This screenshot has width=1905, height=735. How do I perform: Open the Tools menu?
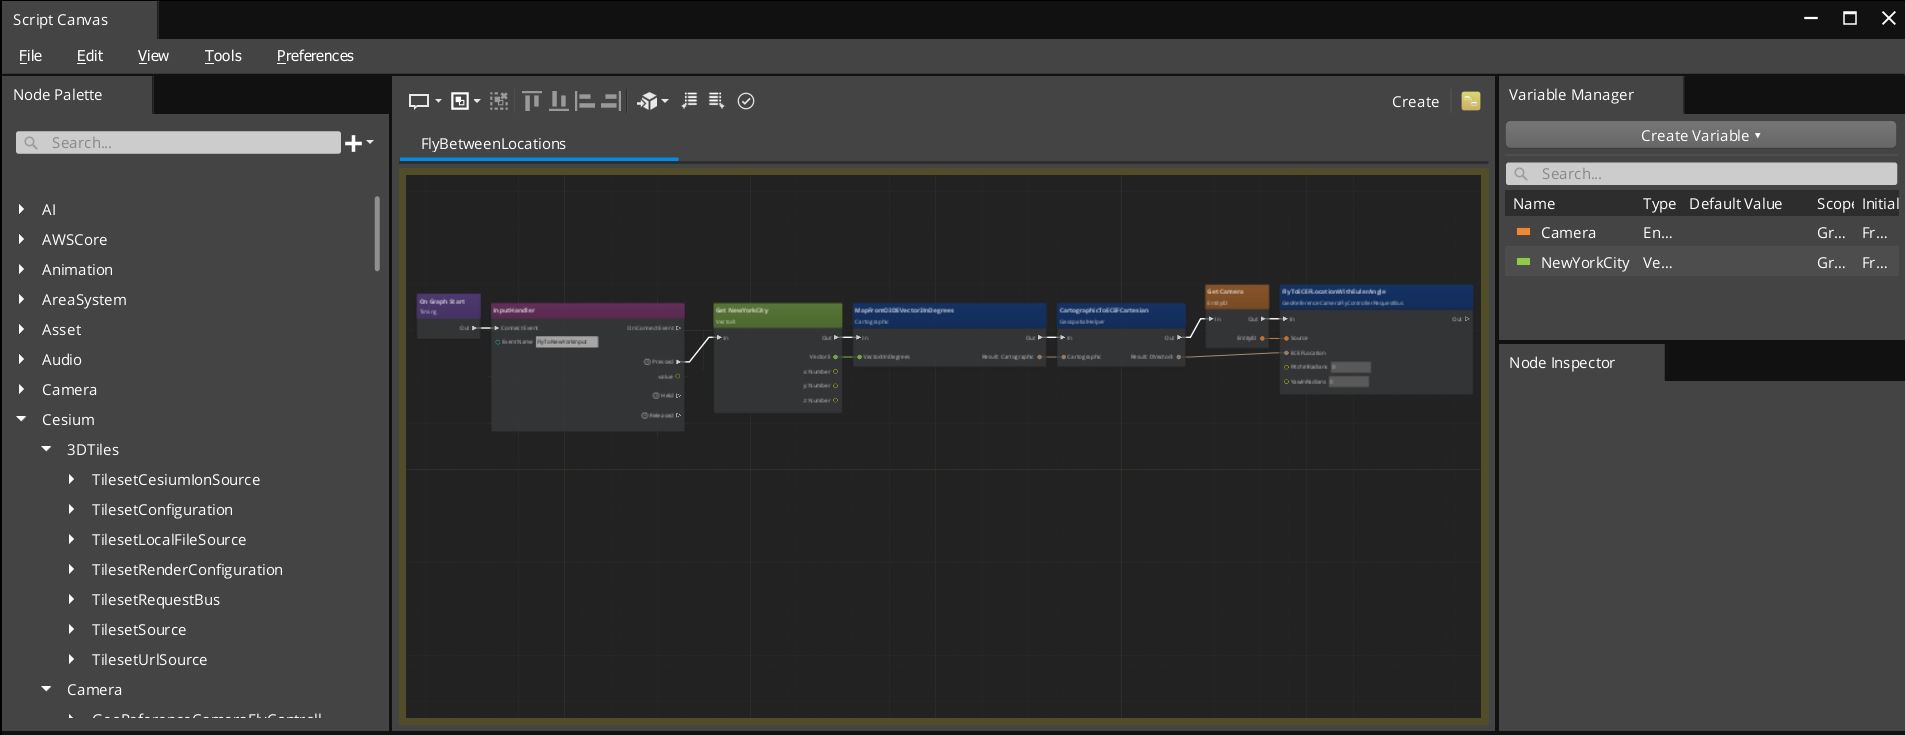tap(223, 56)
